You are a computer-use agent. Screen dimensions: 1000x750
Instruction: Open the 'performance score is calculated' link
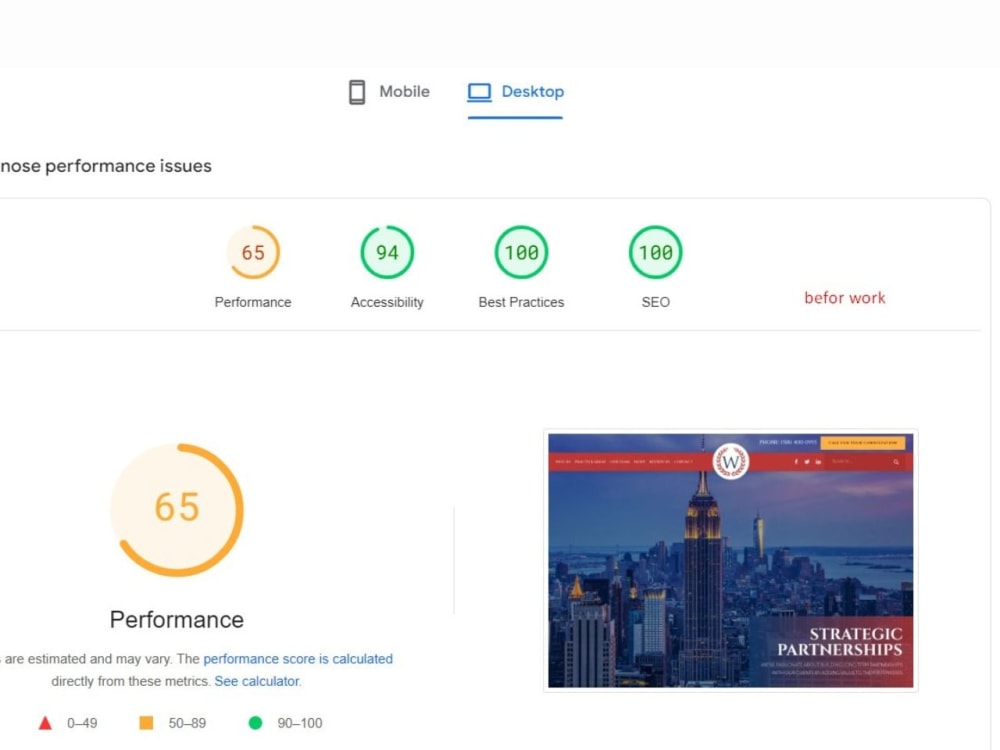(298, 659)
